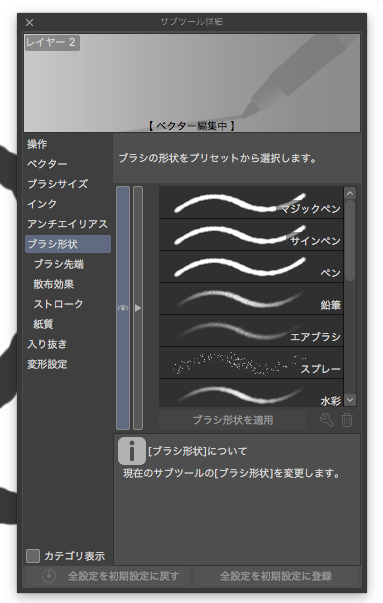The width and height of the screenshot is (383, 603).
Task: Open the アンチエイリアス category
Action: [x=68, y=224]
